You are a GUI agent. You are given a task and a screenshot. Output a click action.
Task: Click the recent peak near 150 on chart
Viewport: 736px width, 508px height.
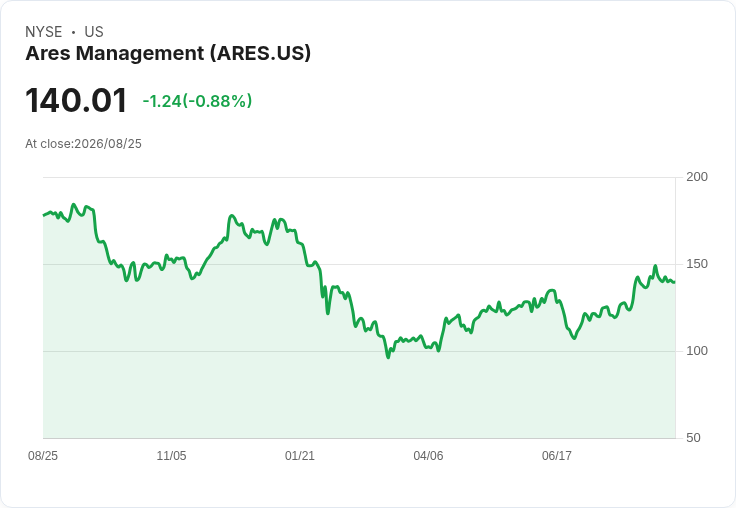pos(655,266)
